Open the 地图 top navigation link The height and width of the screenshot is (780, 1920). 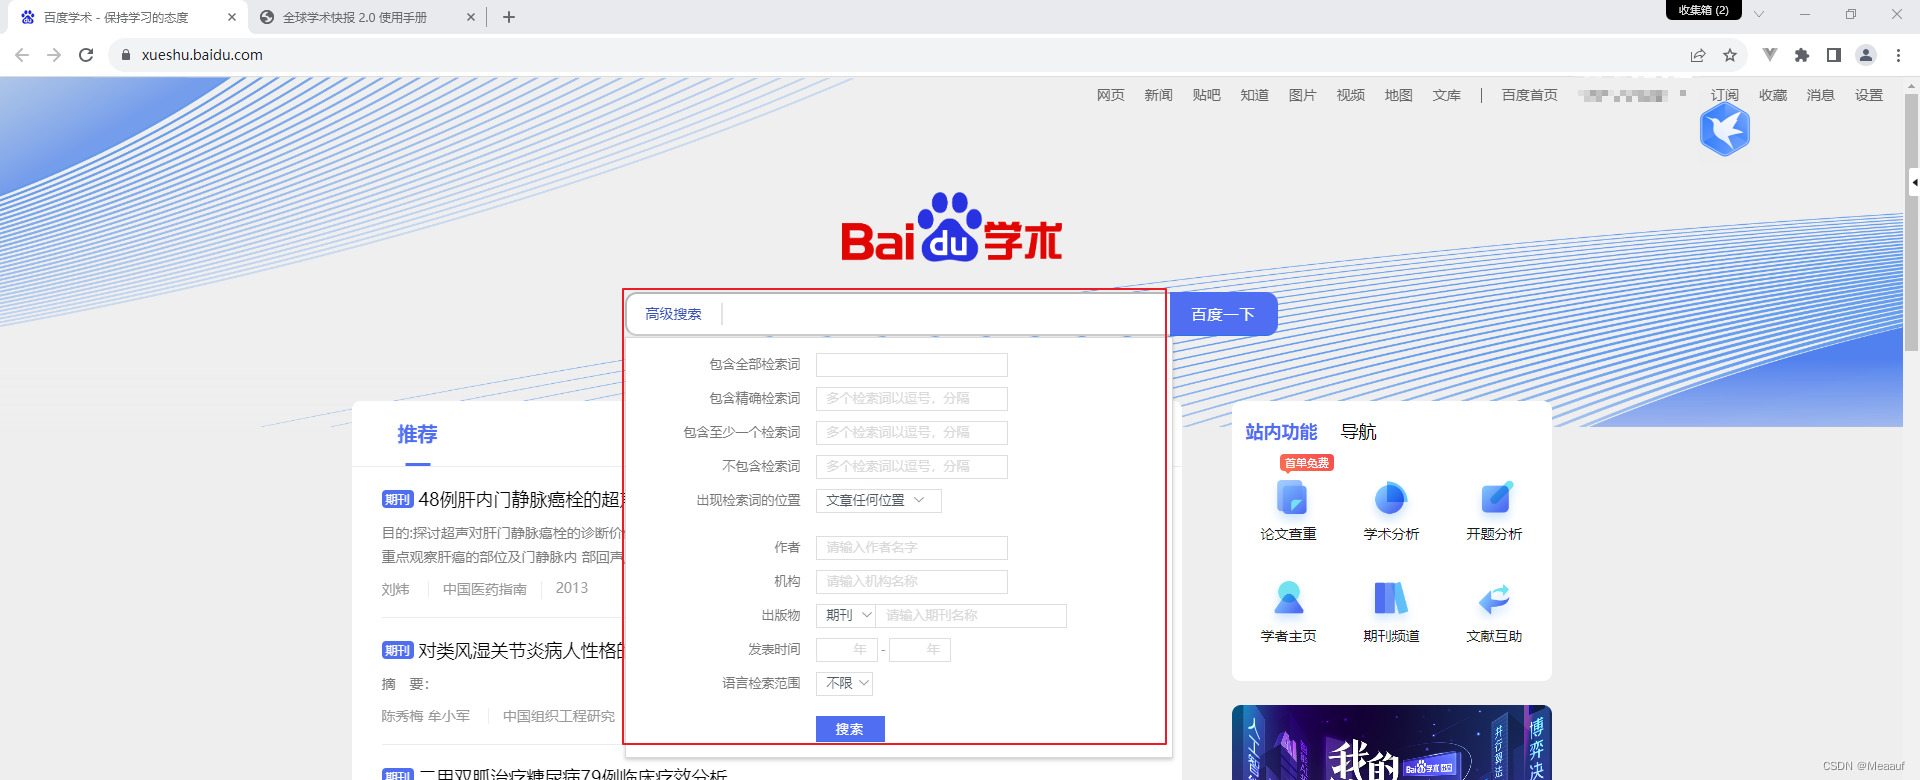pyautogui.click(x=1398, y=95)
